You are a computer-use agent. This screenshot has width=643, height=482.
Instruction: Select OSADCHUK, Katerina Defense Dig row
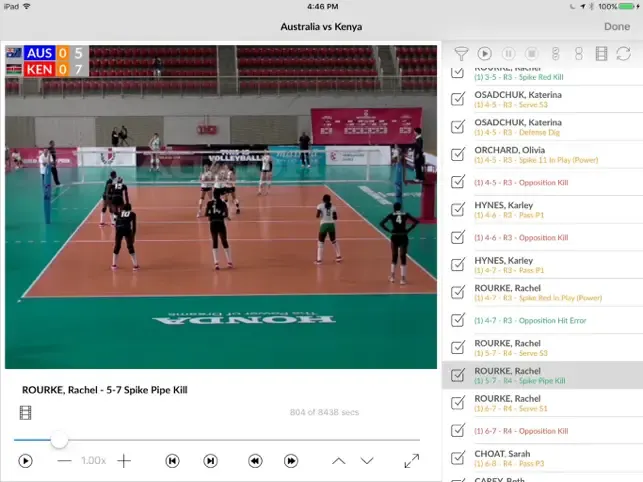coord(543,127)
